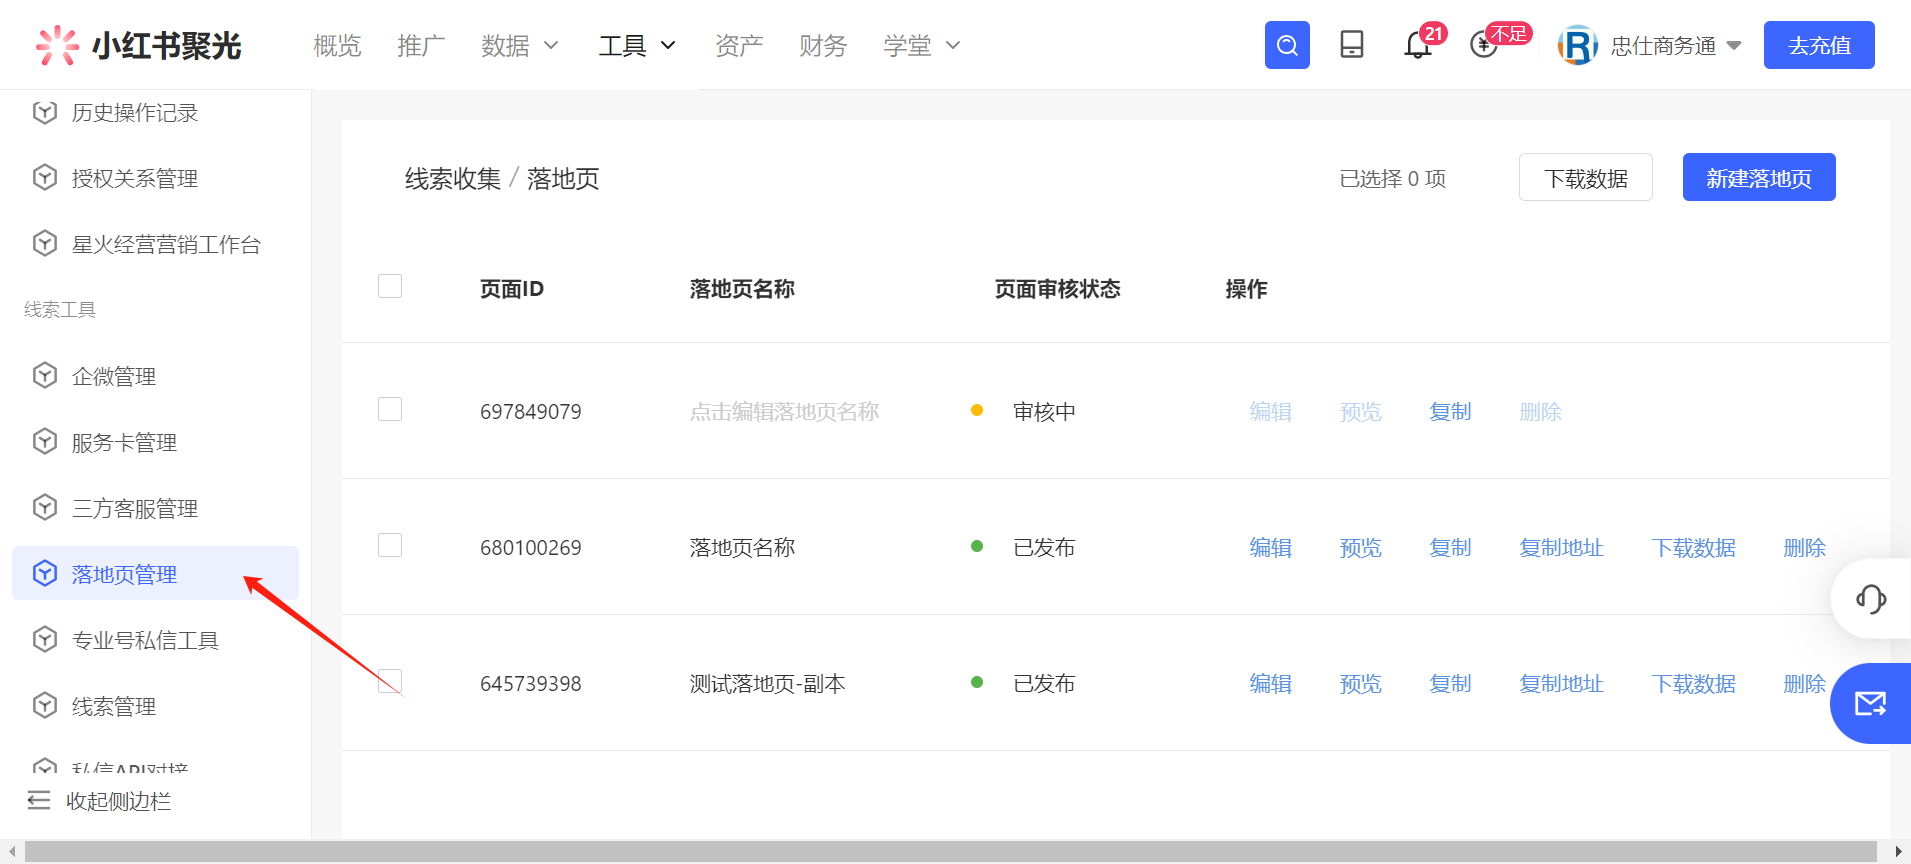
Task: Click the blue search icon button
Action: (x=1286, y=45)
